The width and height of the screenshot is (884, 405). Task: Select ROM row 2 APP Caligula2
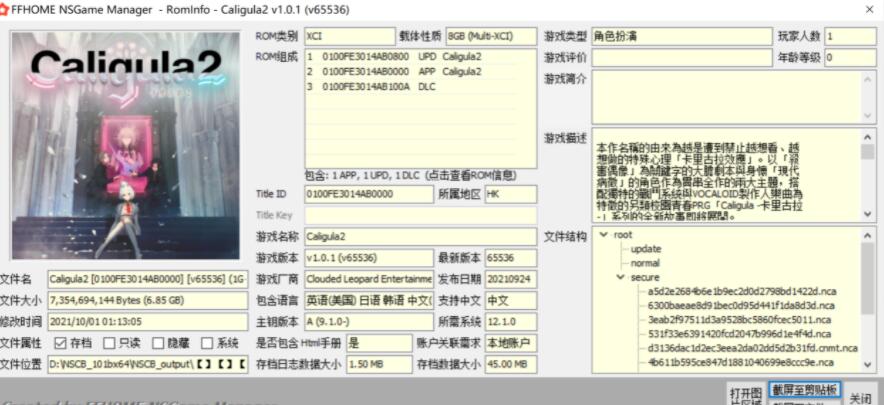420,72
